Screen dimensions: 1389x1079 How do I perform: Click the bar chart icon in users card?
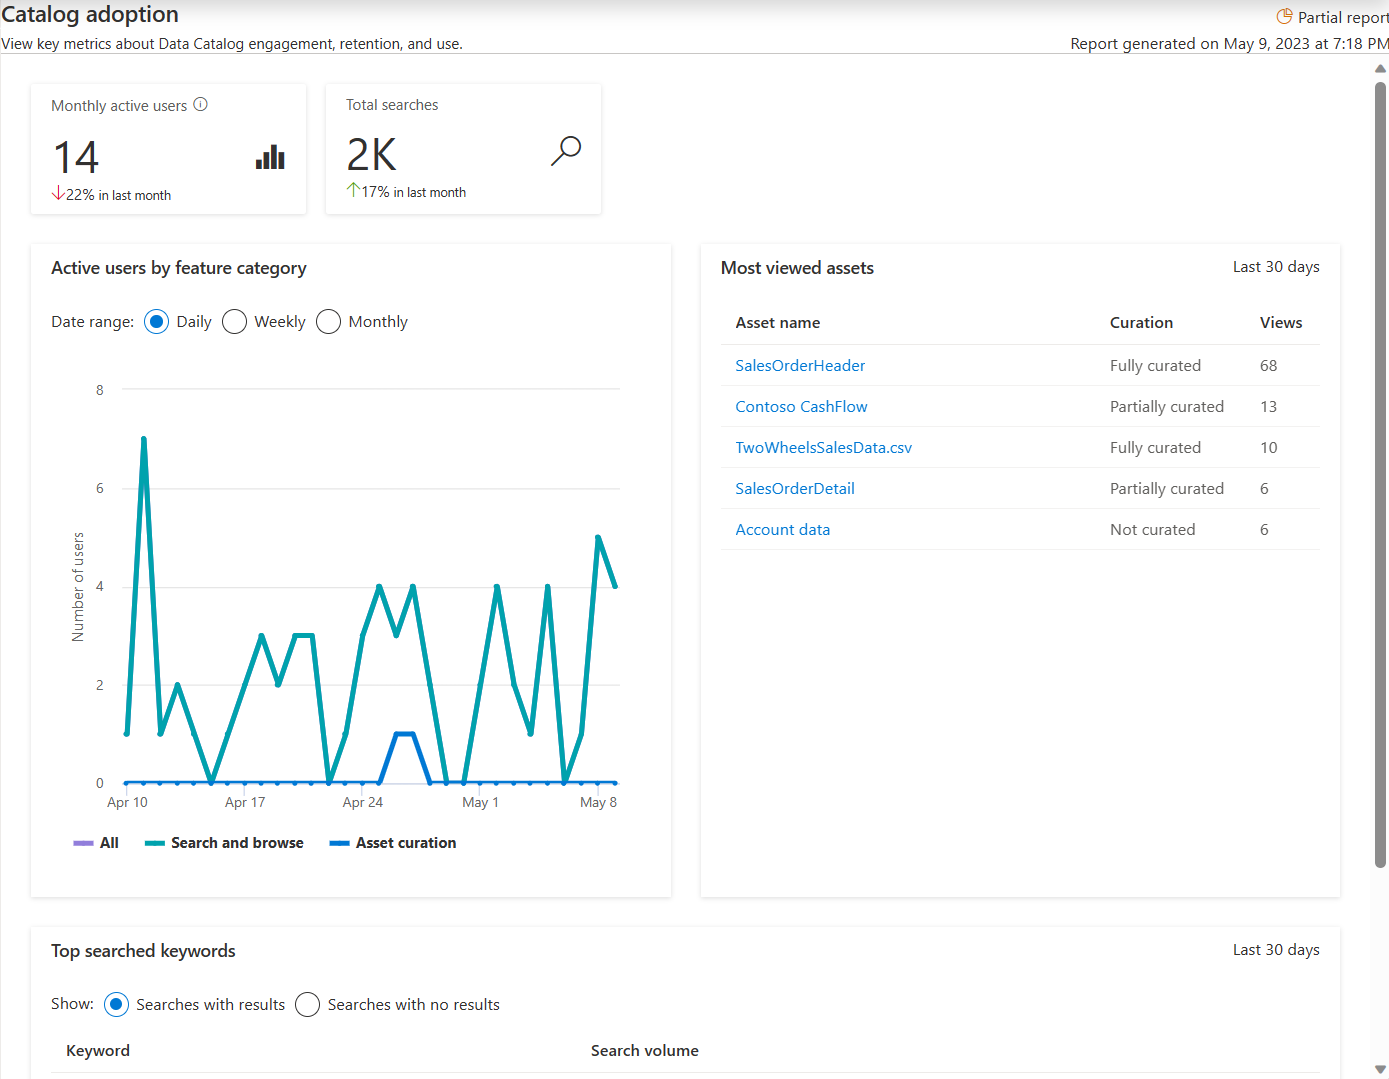(270, 158)
